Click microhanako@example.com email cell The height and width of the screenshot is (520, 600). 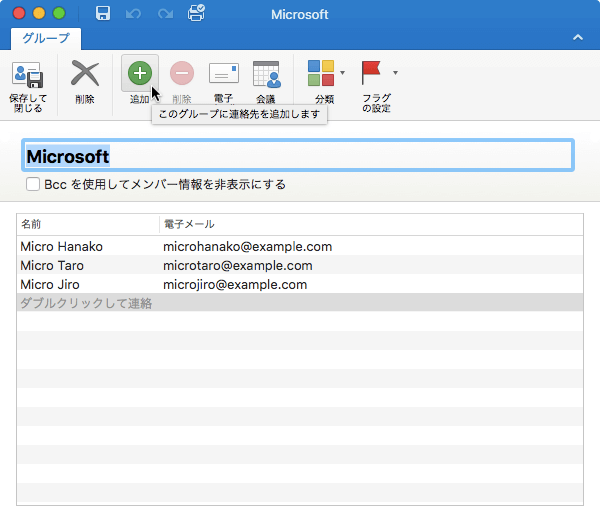[248, 246]
